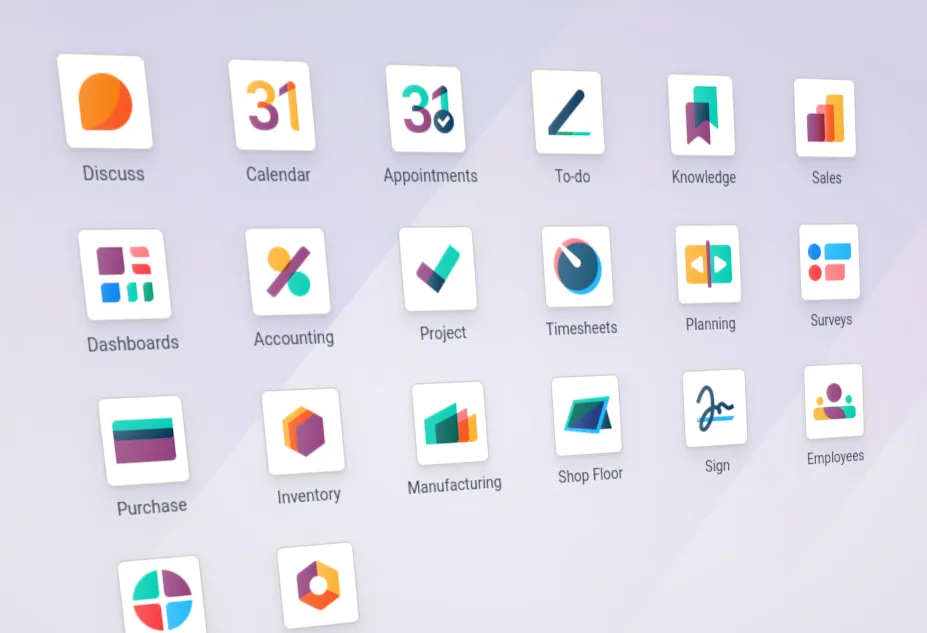Open the Discuss app icon
Image resolution: width=927 pixels, height=633 pixels.
[x=105, y=101]
